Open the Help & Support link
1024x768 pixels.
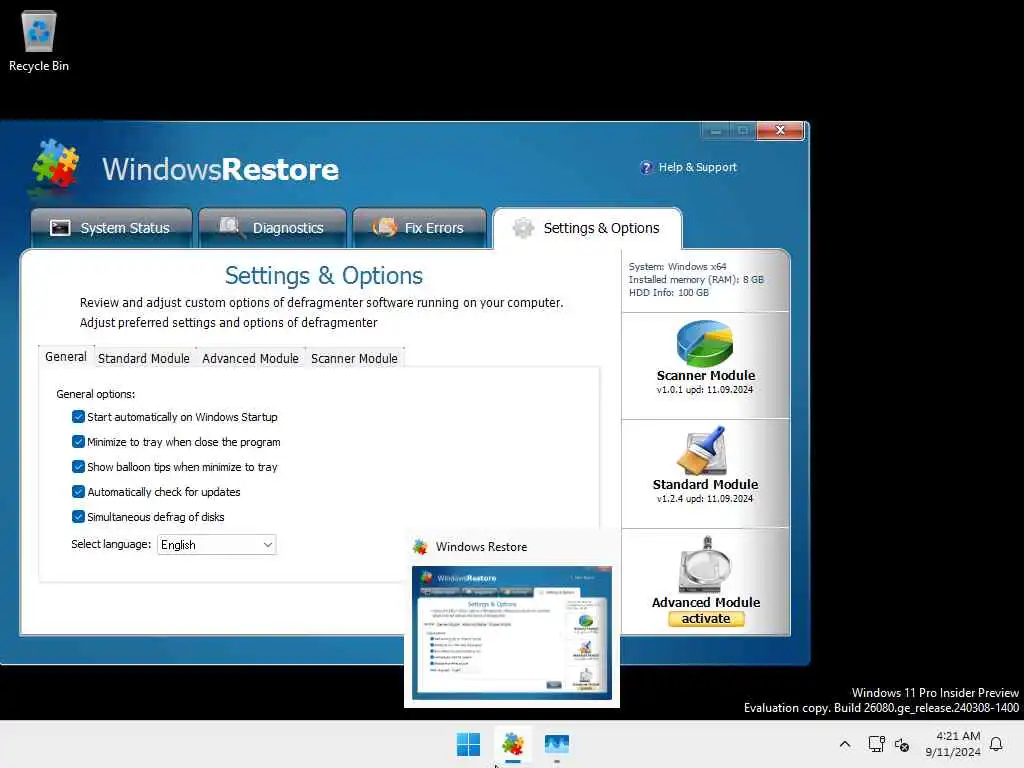coord(697,167)
